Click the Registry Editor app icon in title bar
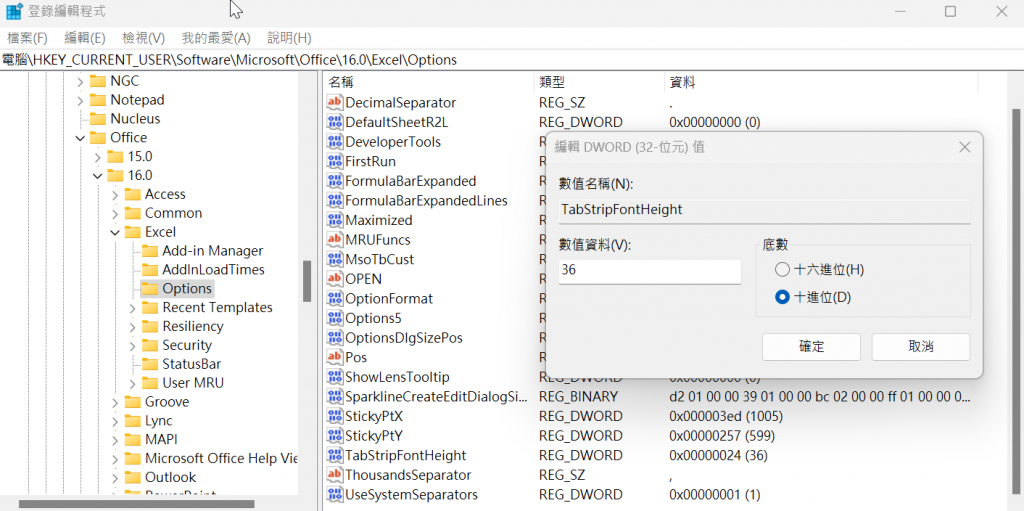Image resolution: width=1024 pixels, height=511 pixels. tap(14, 12)
